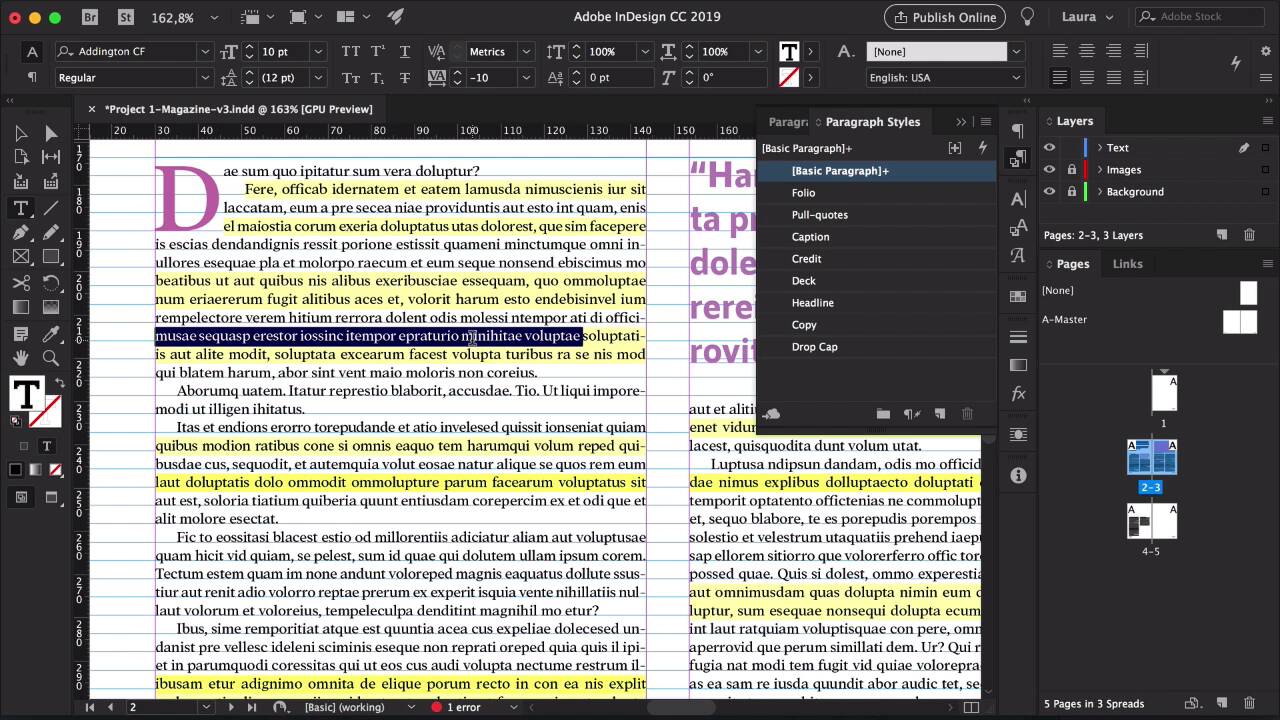Switch to the Links tab
Screen dimensions: 1280x720
pyautogui.click(x=1127, y=264)
